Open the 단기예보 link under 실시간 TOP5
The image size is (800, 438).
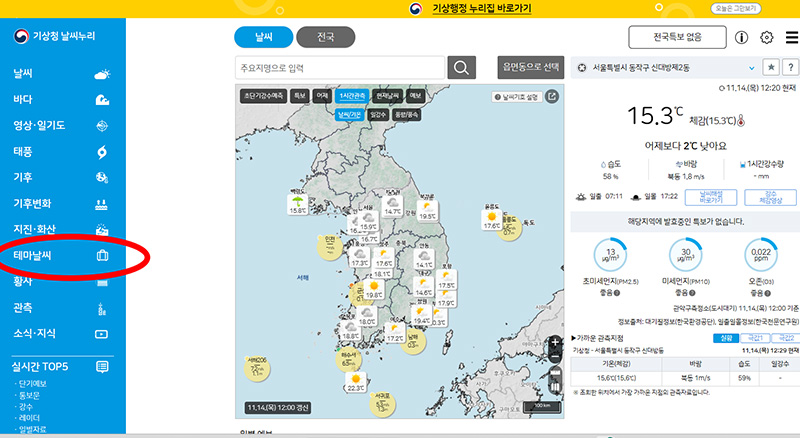(33, 383)
